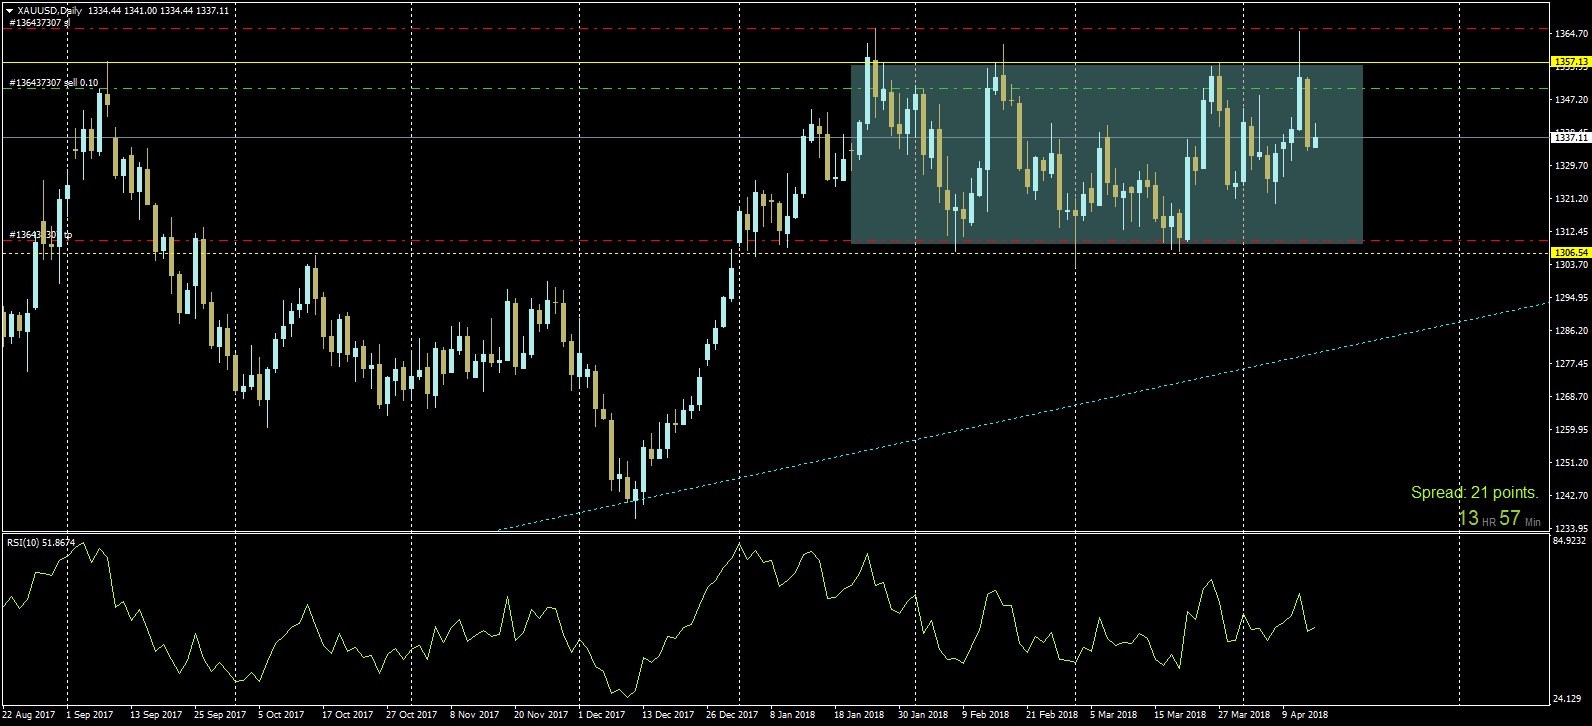This screenshot has width=1592, height=726.
Task: Click the 26 Dec 2017 date label
Action: [732, 715]
